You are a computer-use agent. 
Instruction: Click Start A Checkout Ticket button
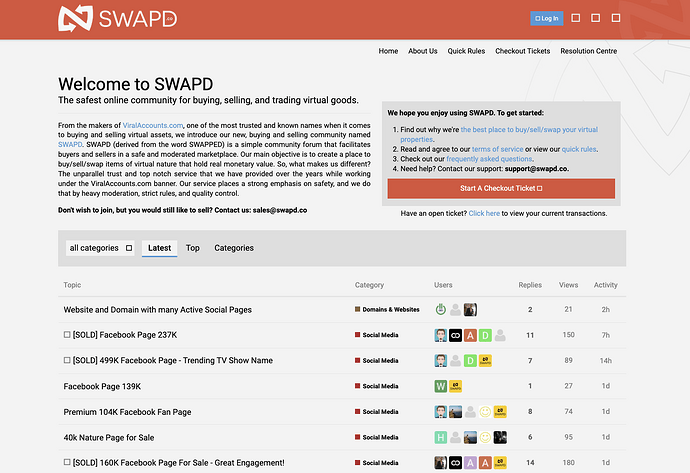coord(501,188)
